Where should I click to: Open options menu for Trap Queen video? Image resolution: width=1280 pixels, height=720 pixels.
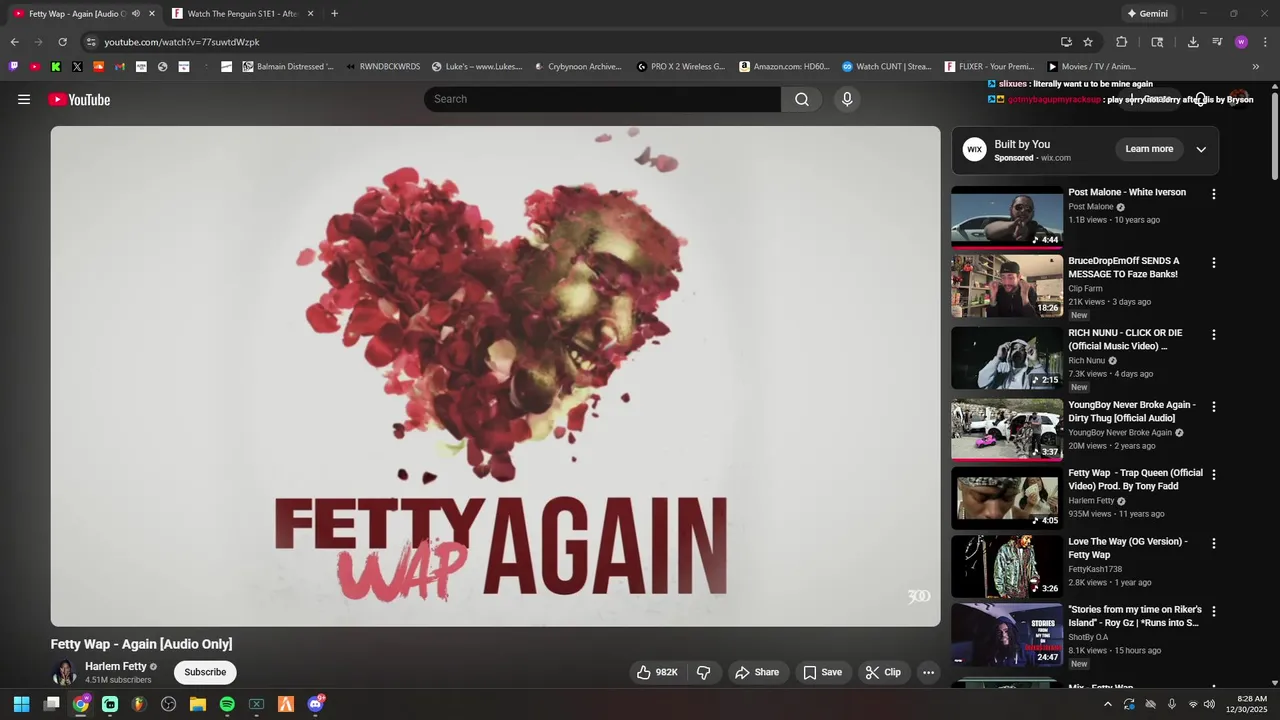pos(1214,475)
